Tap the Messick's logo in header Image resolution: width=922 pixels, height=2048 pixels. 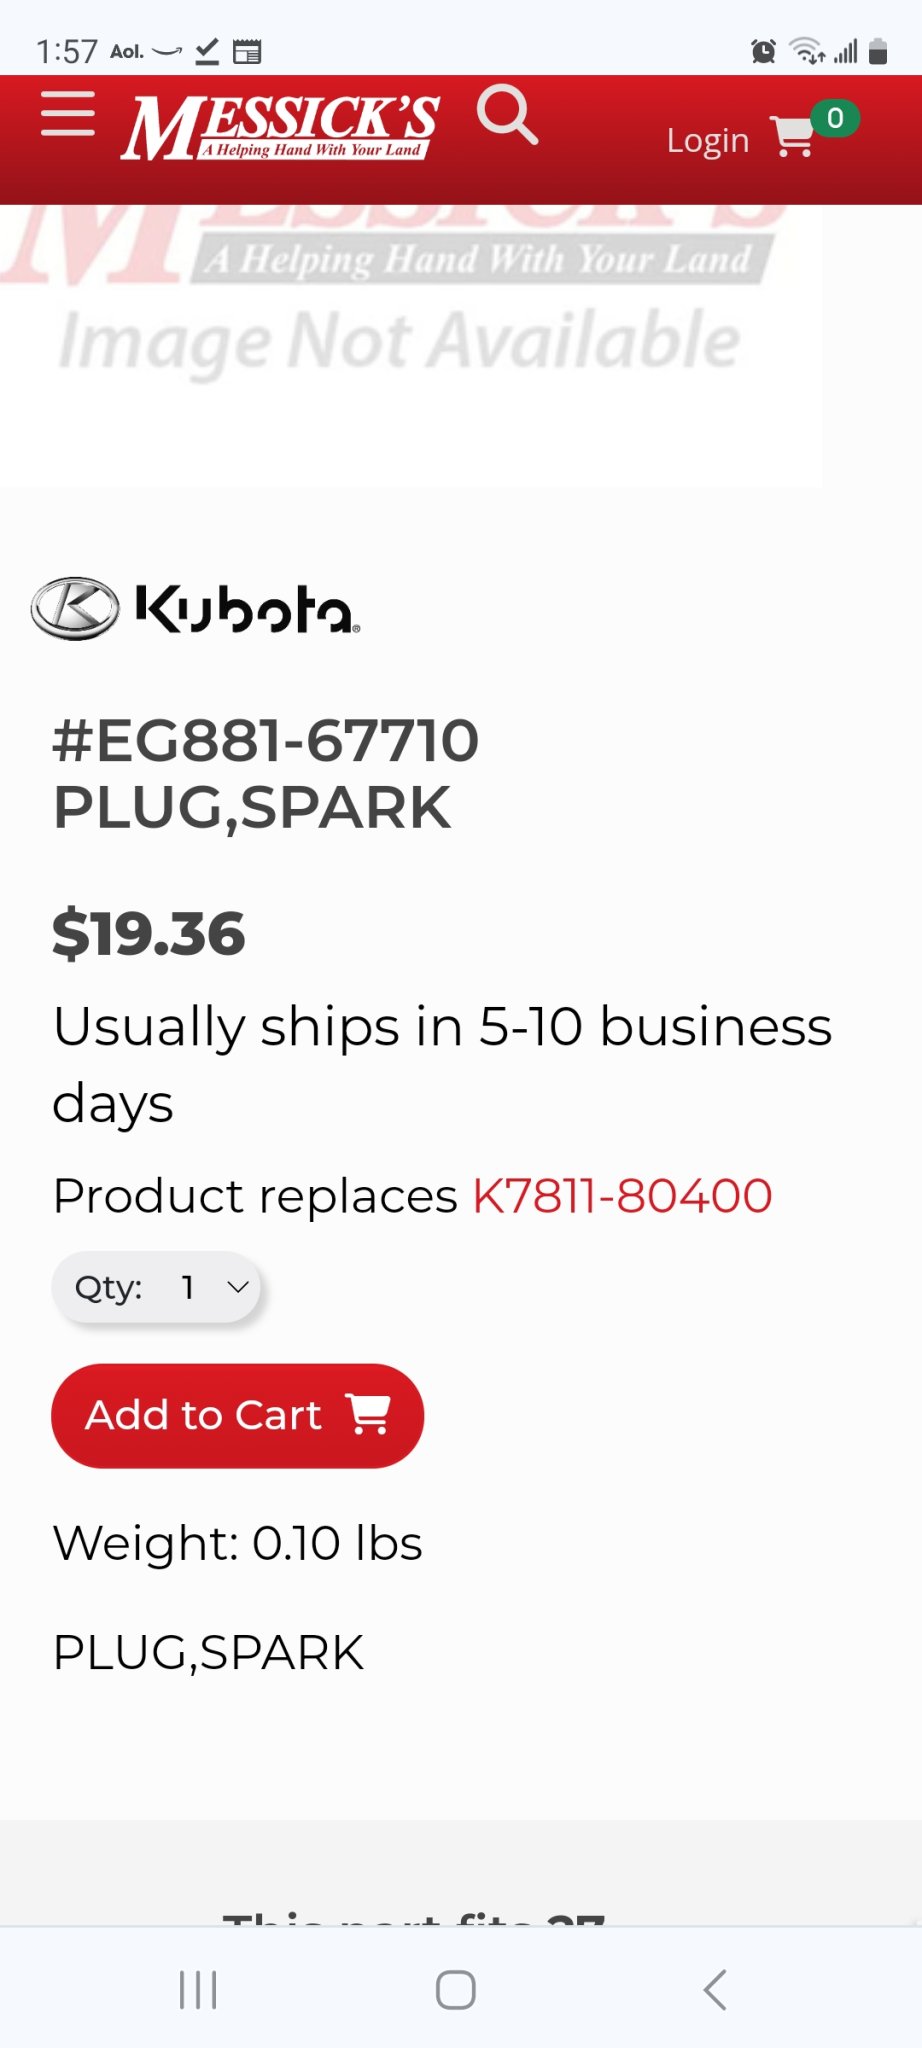click(x=280, y=128)
